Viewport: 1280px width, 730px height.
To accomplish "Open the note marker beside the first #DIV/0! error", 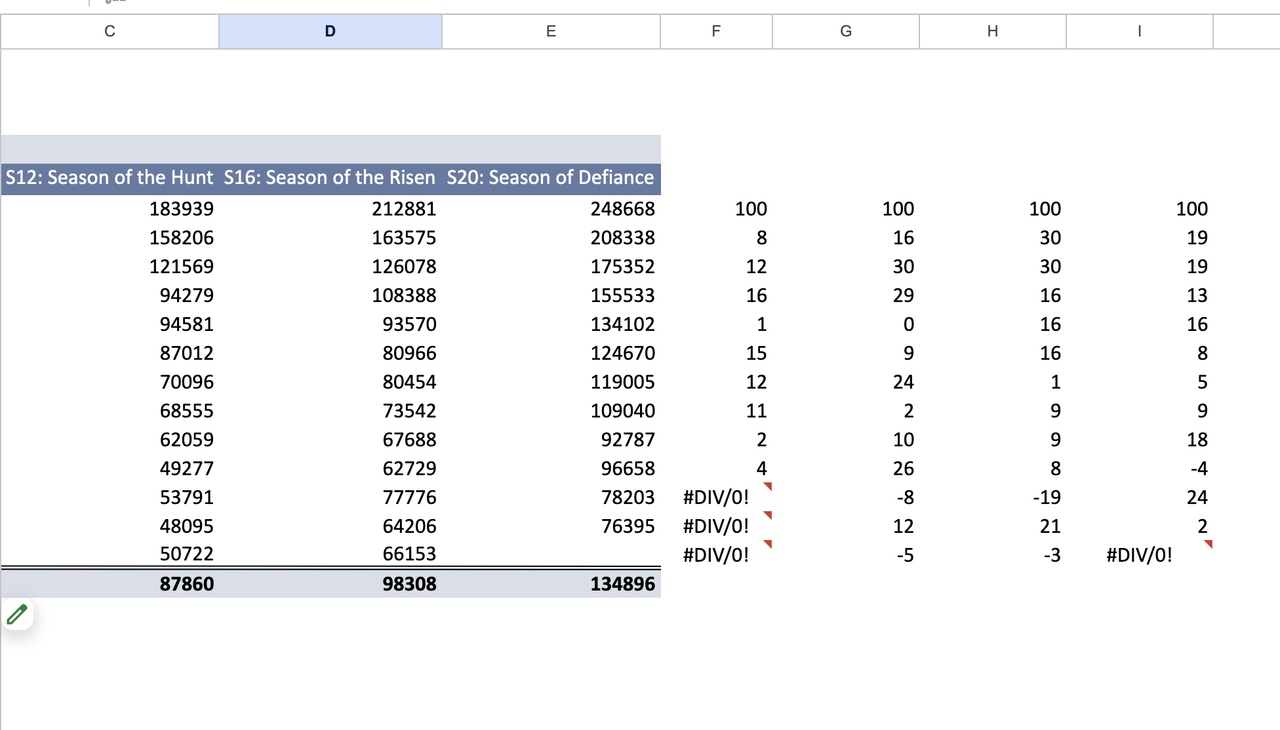I will [x=767, y=487].
